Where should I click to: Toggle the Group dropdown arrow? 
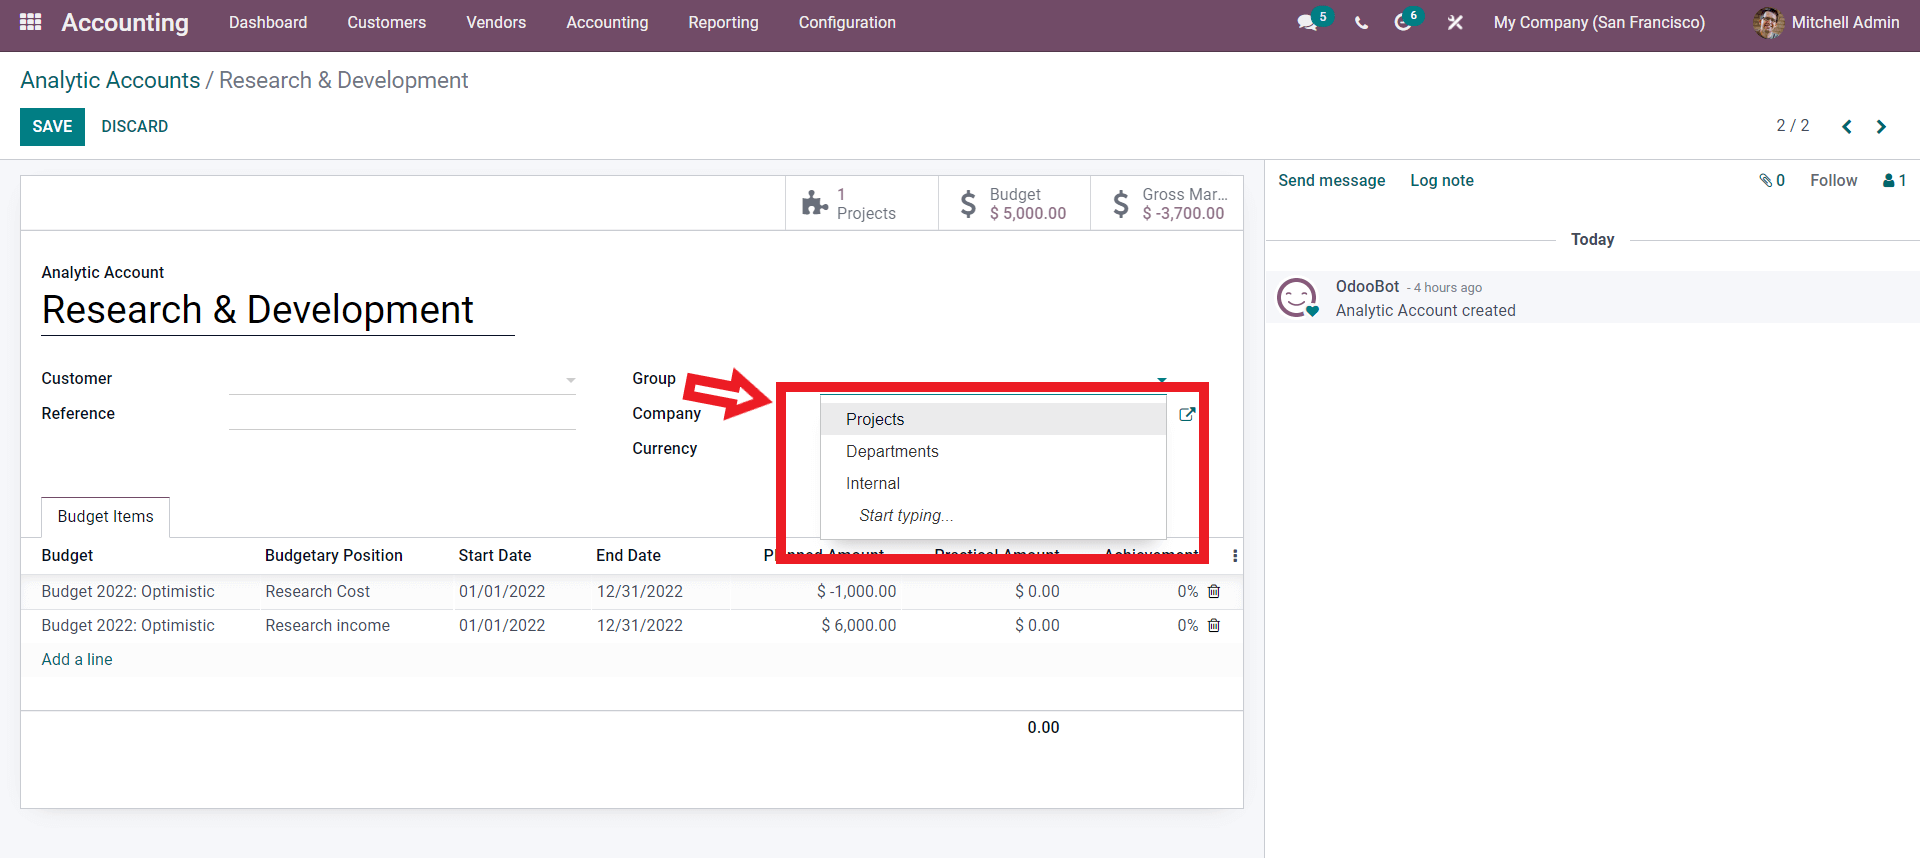1162,380
